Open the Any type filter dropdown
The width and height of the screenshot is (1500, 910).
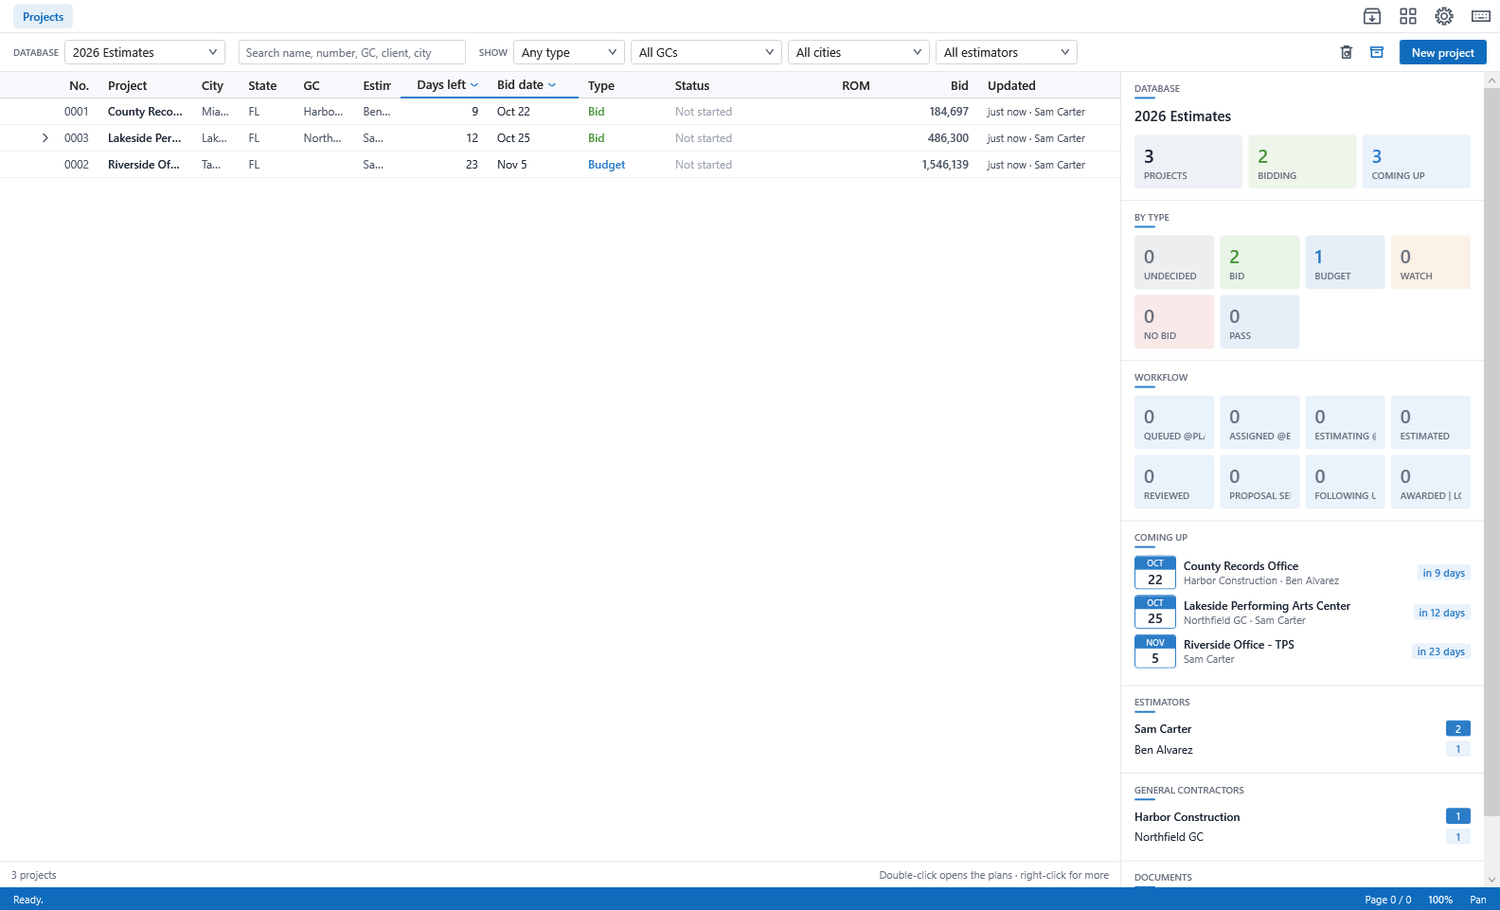point(569,52)
